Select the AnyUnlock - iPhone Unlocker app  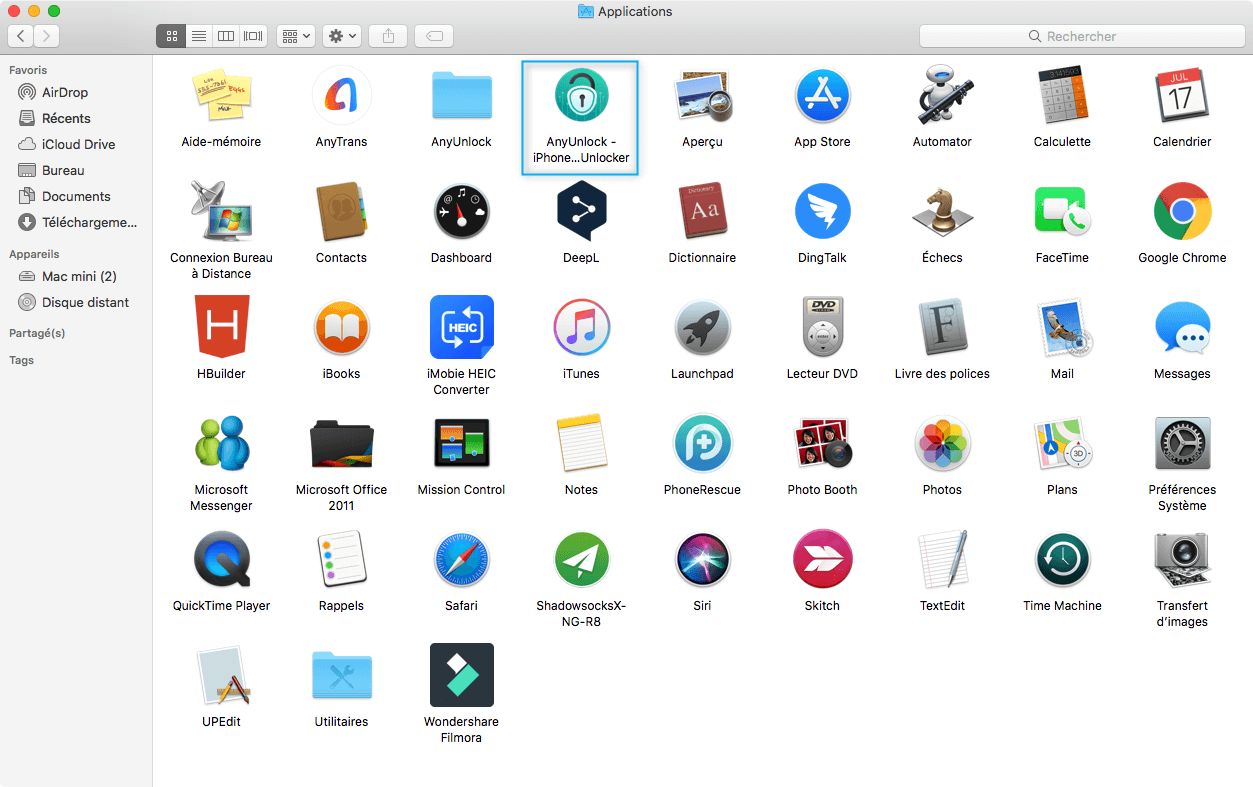(x=581, y=97)
